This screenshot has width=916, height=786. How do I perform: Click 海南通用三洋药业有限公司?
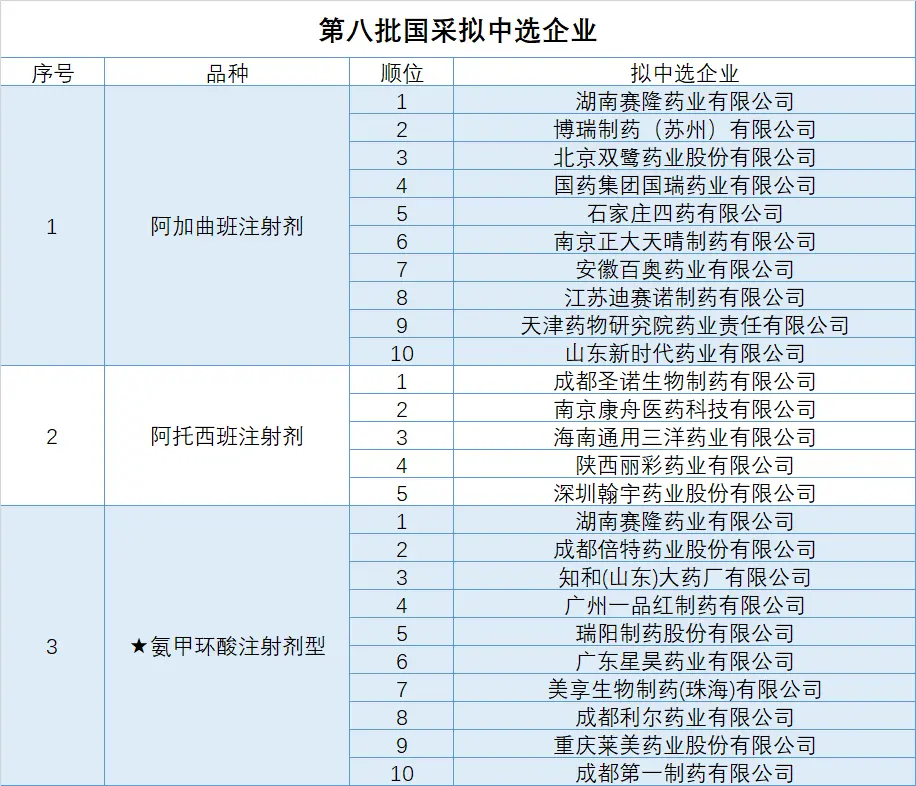pos(685,438)
